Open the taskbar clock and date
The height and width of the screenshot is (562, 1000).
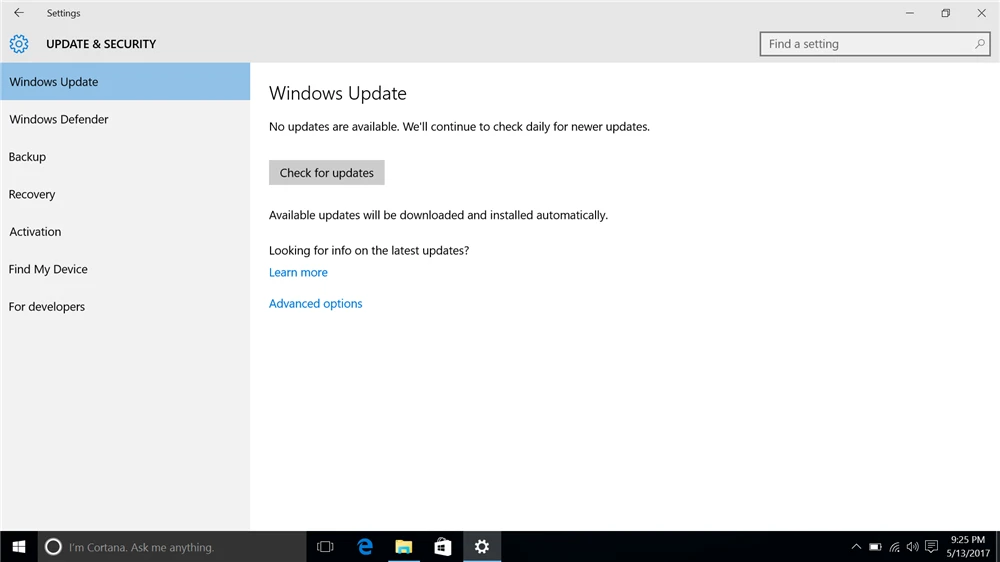click(x=968, y=547)
